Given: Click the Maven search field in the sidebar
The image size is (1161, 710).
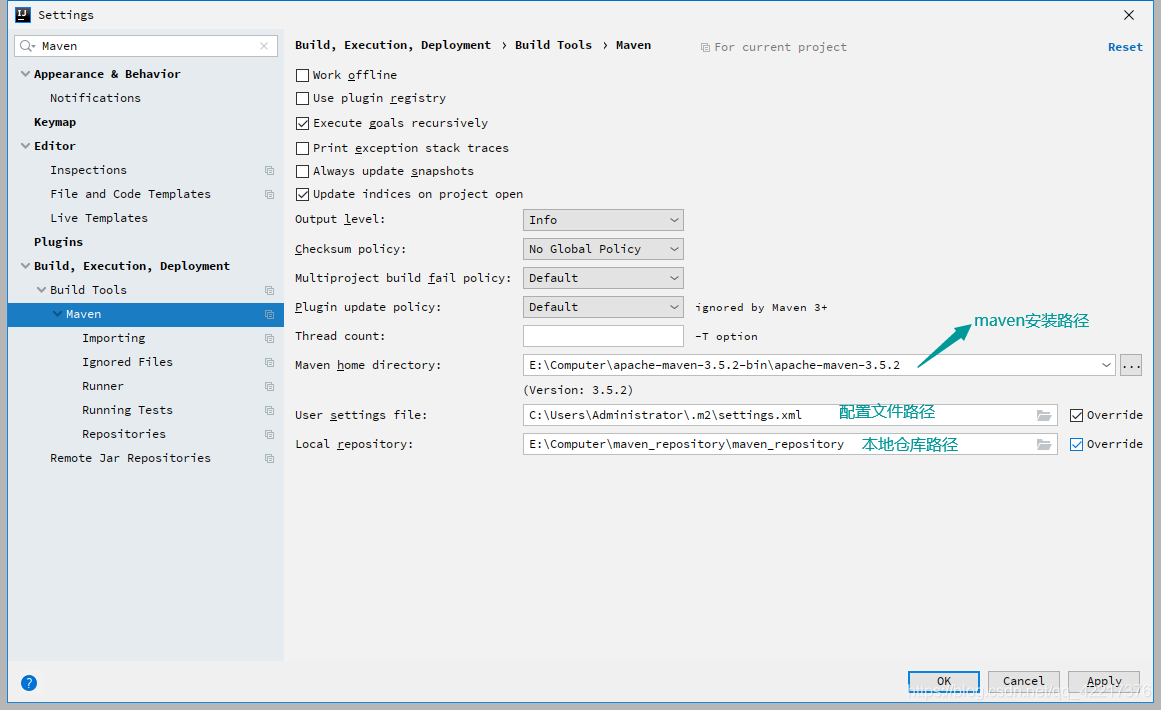Looking at the screenshot, I should (x=146, y=46).
